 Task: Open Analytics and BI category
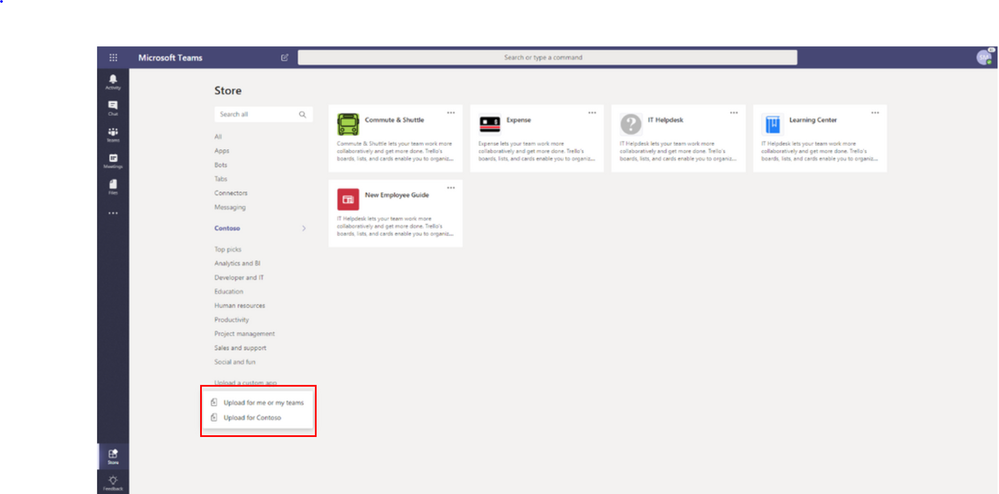click(238, 263)
